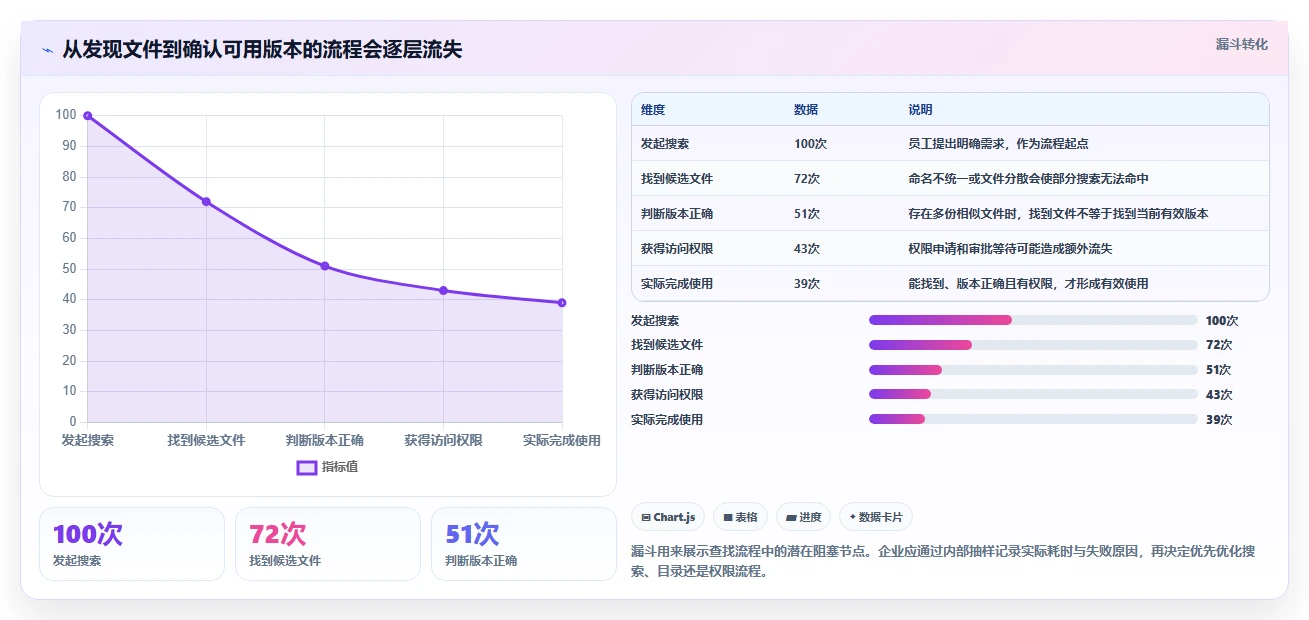Screen dimensions: 1309x620
Task: Click the 43次 value beside progress bars
Action: click(x=1219, y=395)
